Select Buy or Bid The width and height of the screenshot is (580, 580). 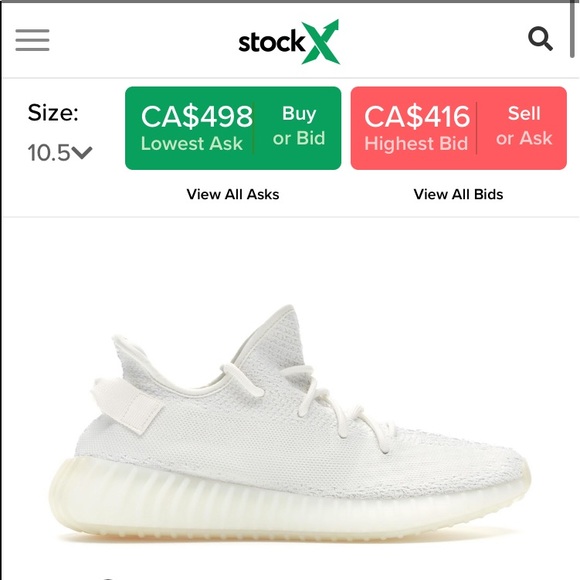point(299,126)
